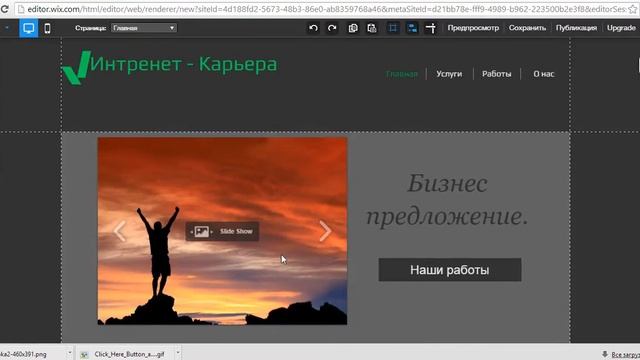Select Услуги in site menu

click(x=449, y=74)
